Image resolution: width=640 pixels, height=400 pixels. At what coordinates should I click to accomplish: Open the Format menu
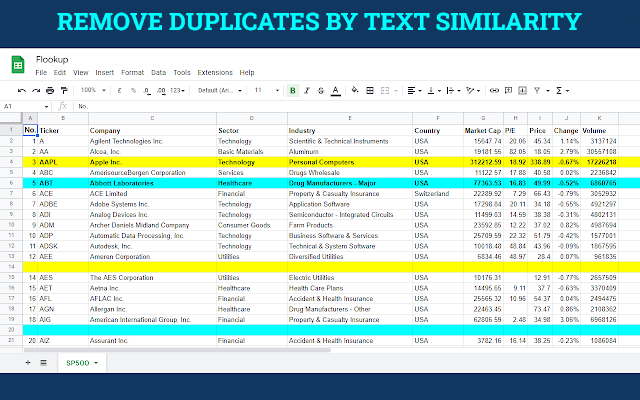click(x=132, y=72)
